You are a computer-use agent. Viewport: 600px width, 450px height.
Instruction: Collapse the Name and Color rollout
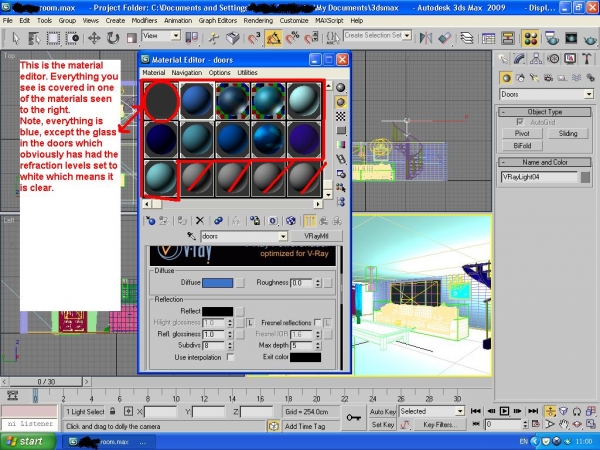(x=545, y=162)
